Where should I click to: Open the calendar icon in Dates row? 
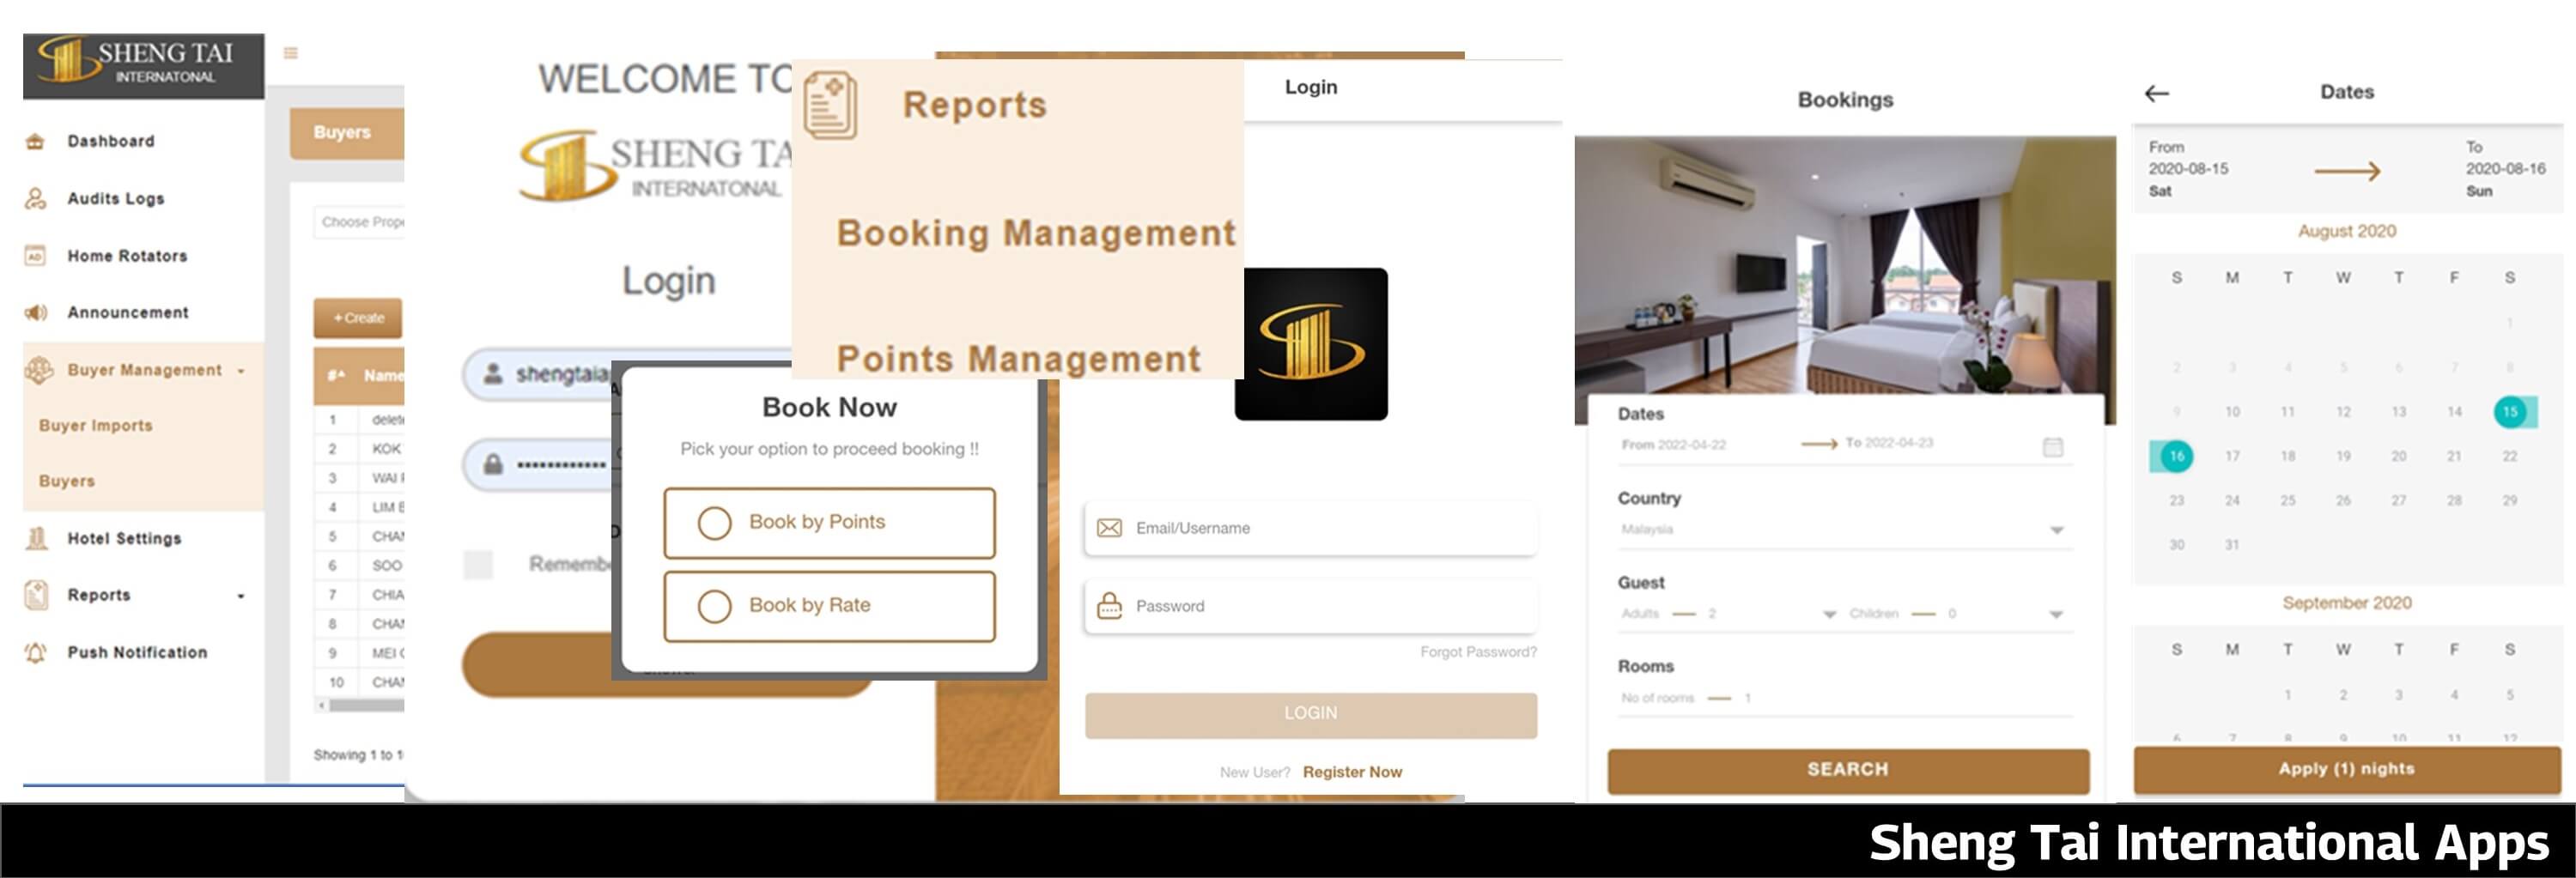click(x=2052, y=446)
